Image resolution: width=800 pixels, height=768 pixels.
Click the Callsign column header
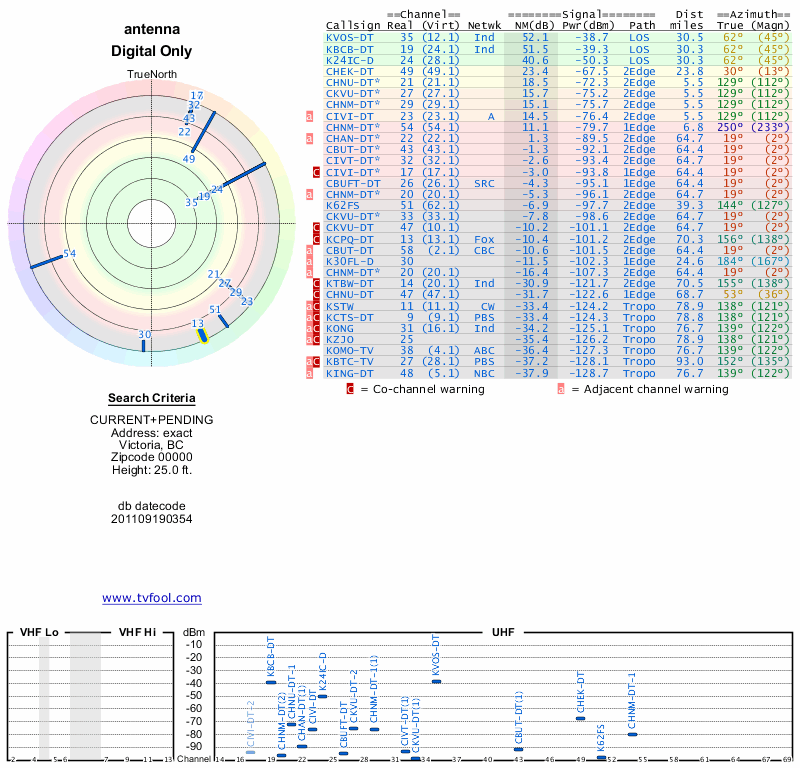(353, 26)
